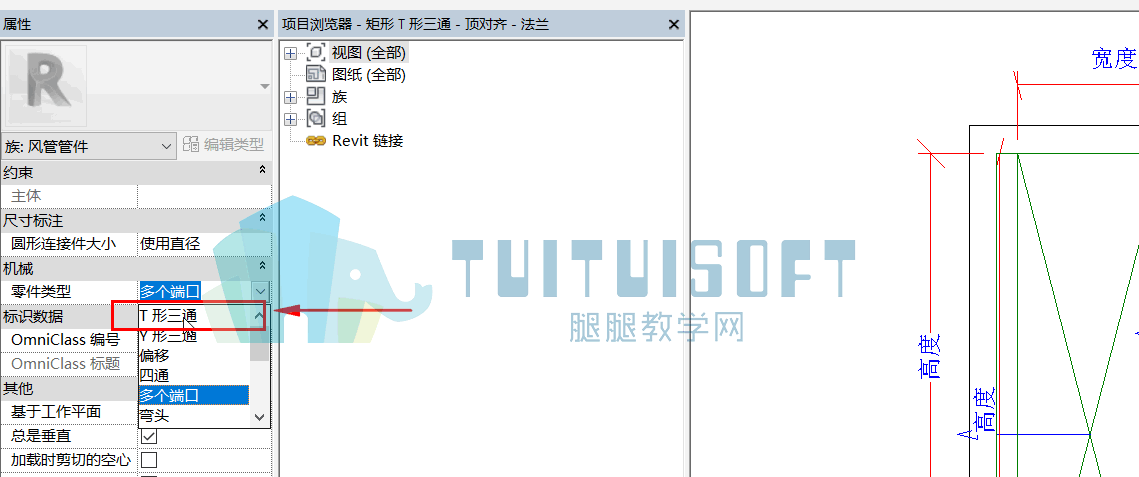1139x477 pixels.
Task: Expand the 族 tree node
Action: [291, 97]
